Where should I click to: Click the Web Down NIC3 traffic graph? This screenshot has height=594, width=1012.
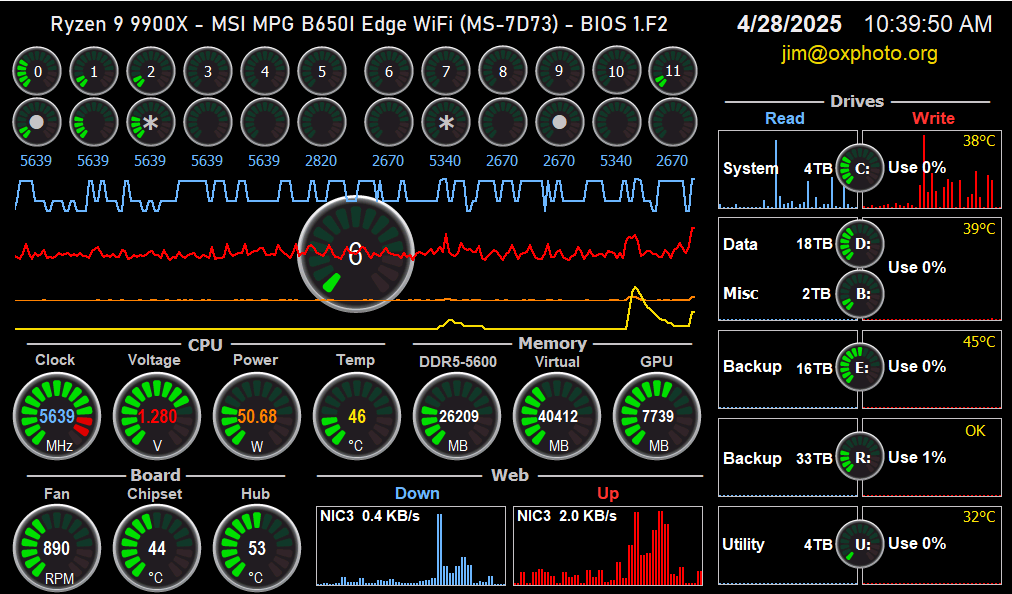click(x=411, y=546)
